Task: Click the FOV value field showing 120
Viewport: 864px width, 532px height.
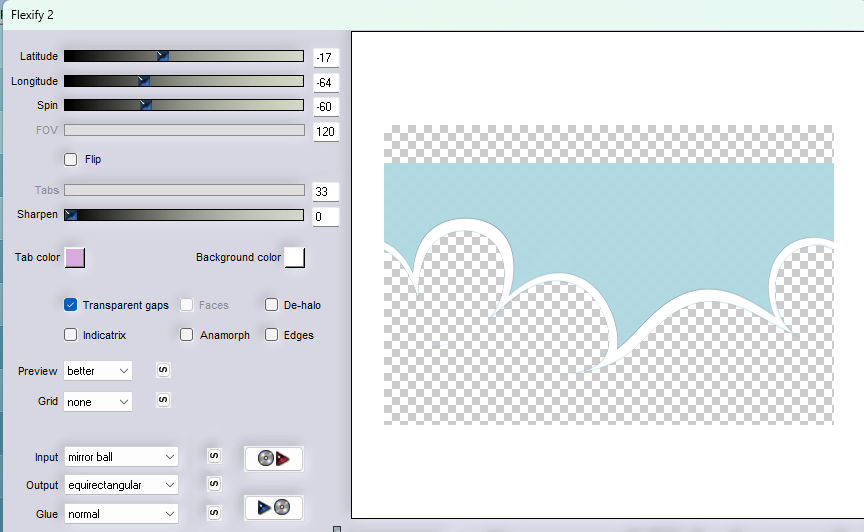Action: pos(326,132)
